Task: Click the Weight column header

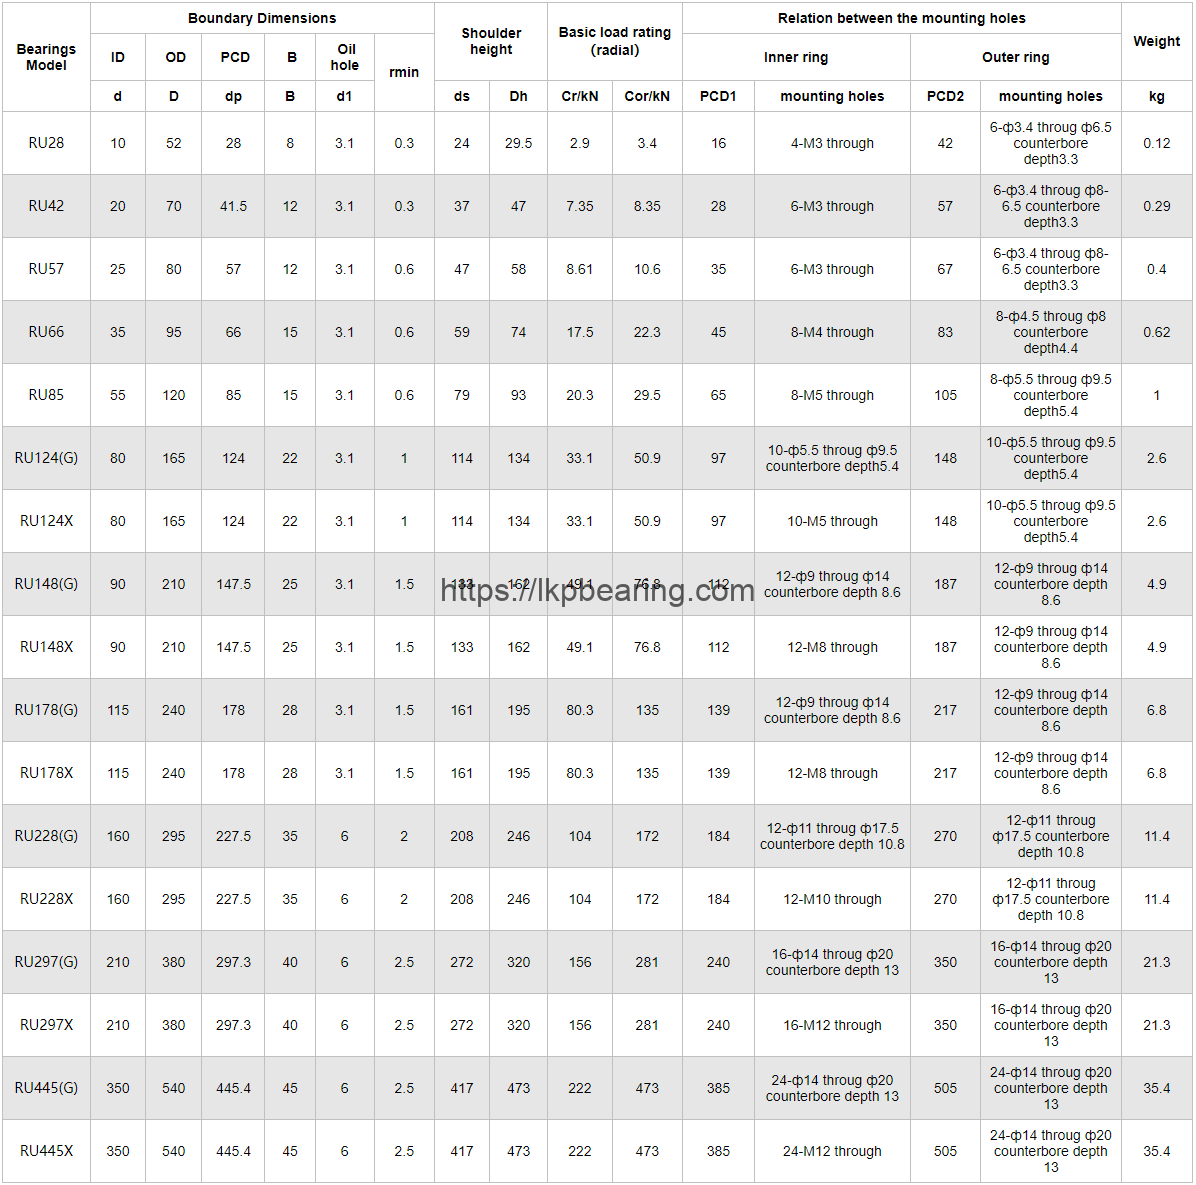Action: point(1156,41)
